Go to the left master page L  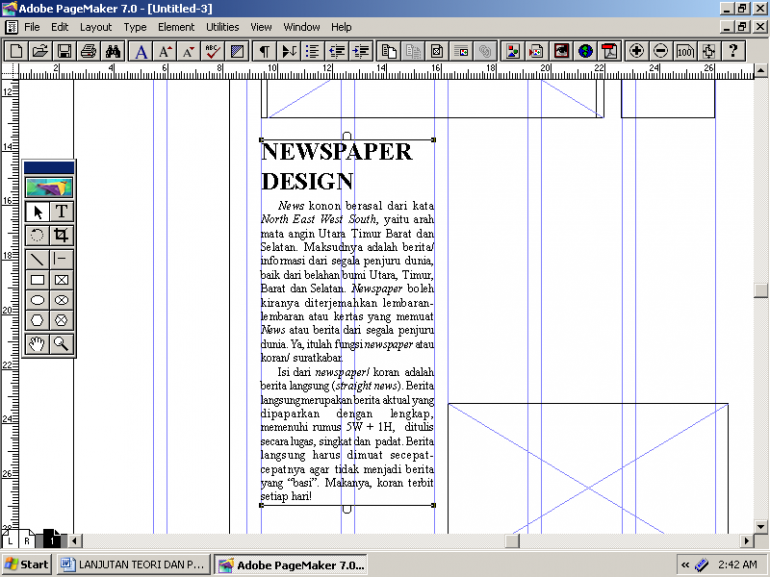click(x=9, y=540)
